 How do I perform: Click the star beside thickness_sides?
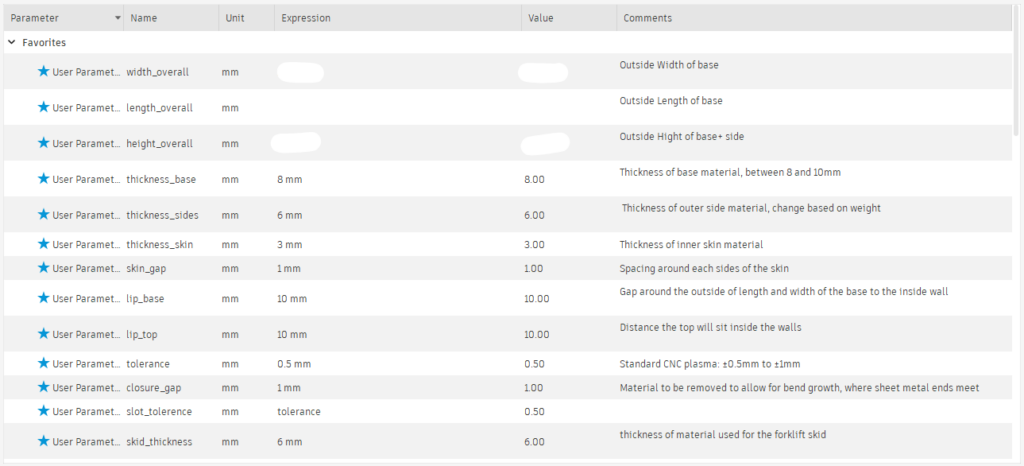click(x=43, y=215)
